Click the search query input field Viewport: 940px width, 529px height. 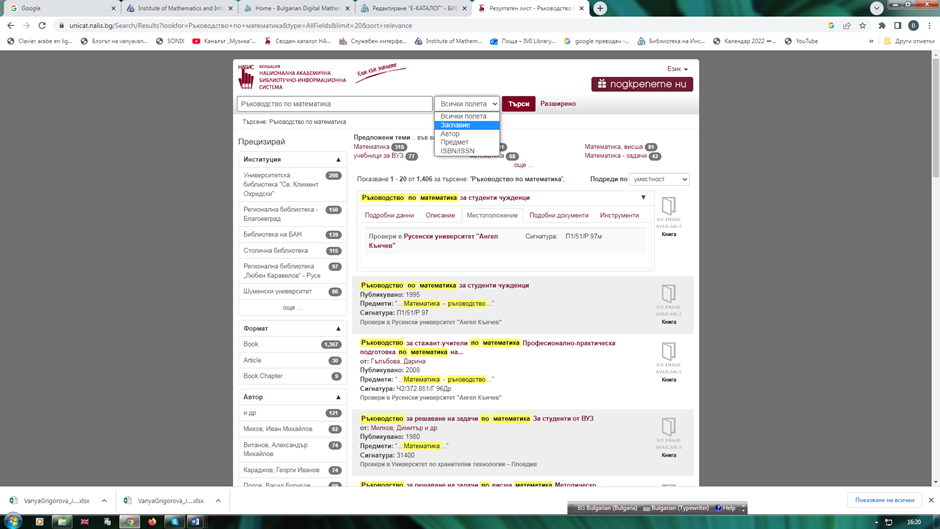[334, 104]
